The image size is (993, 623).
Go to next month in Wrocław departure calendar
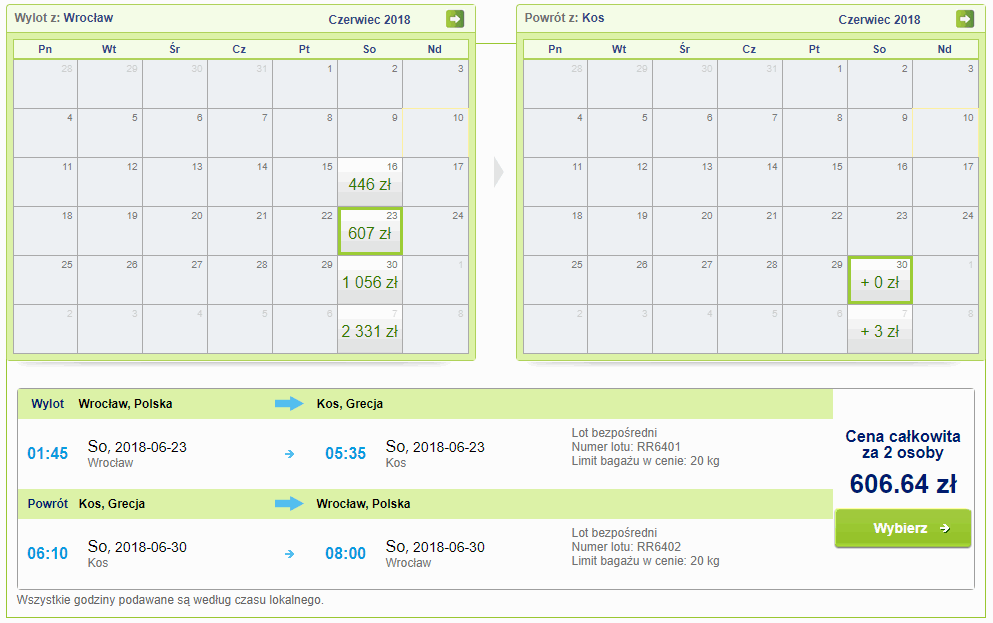point(455,19)
